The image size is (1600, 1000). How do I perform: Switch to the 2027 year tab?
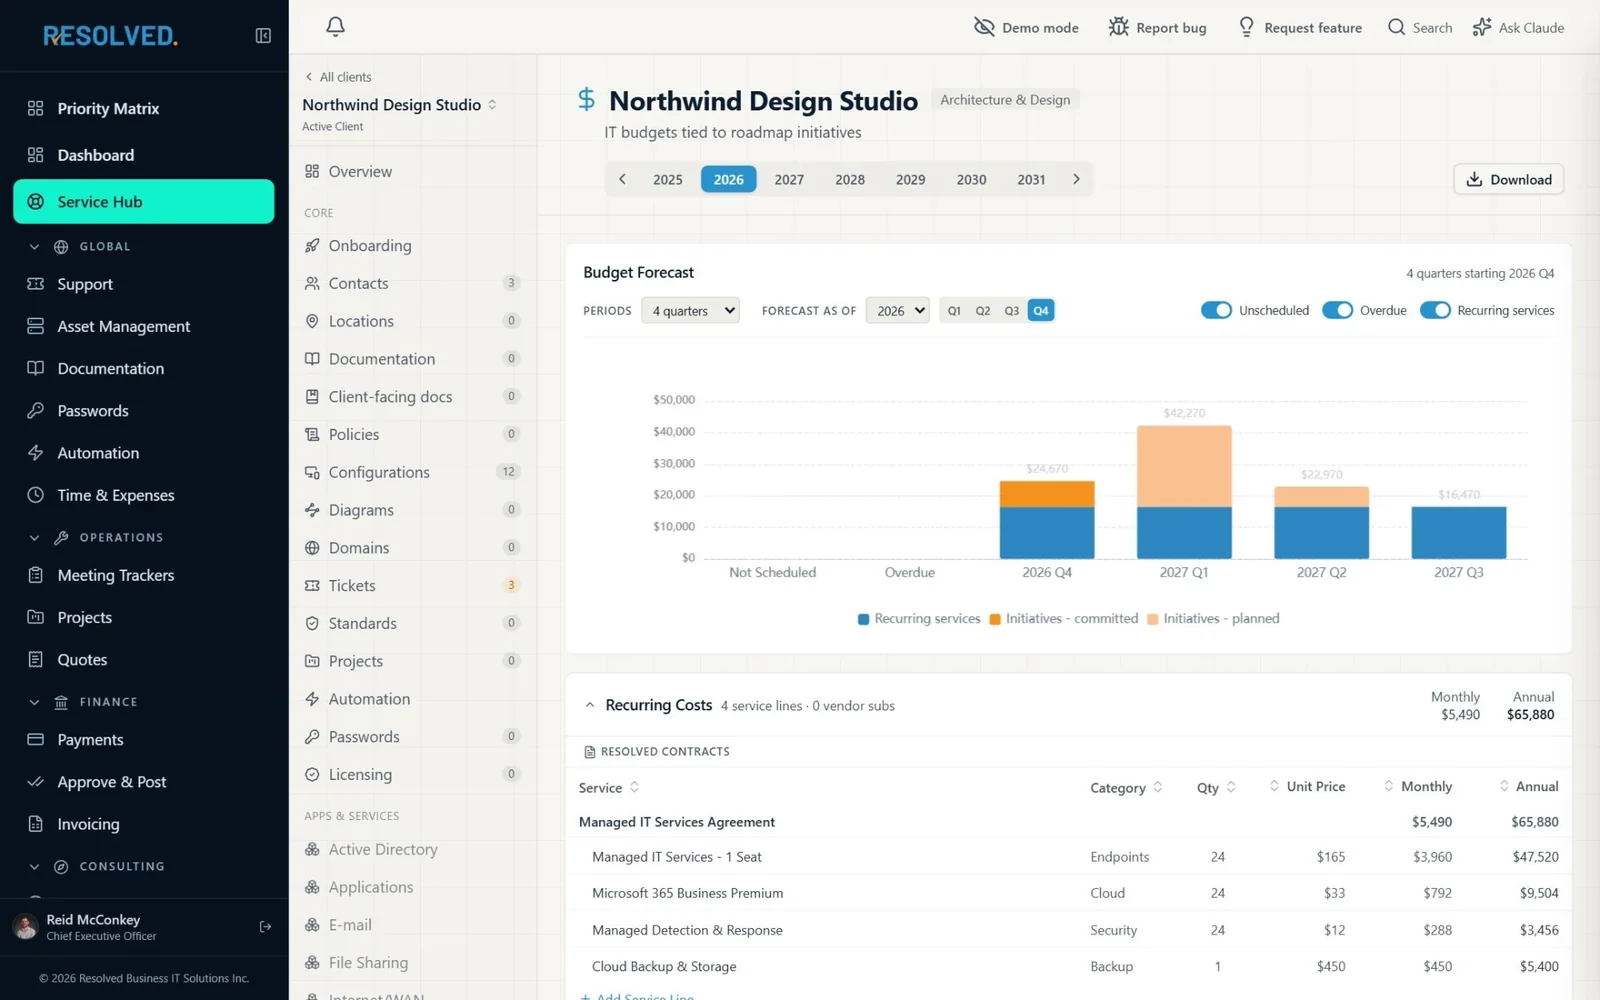point(789,179)
